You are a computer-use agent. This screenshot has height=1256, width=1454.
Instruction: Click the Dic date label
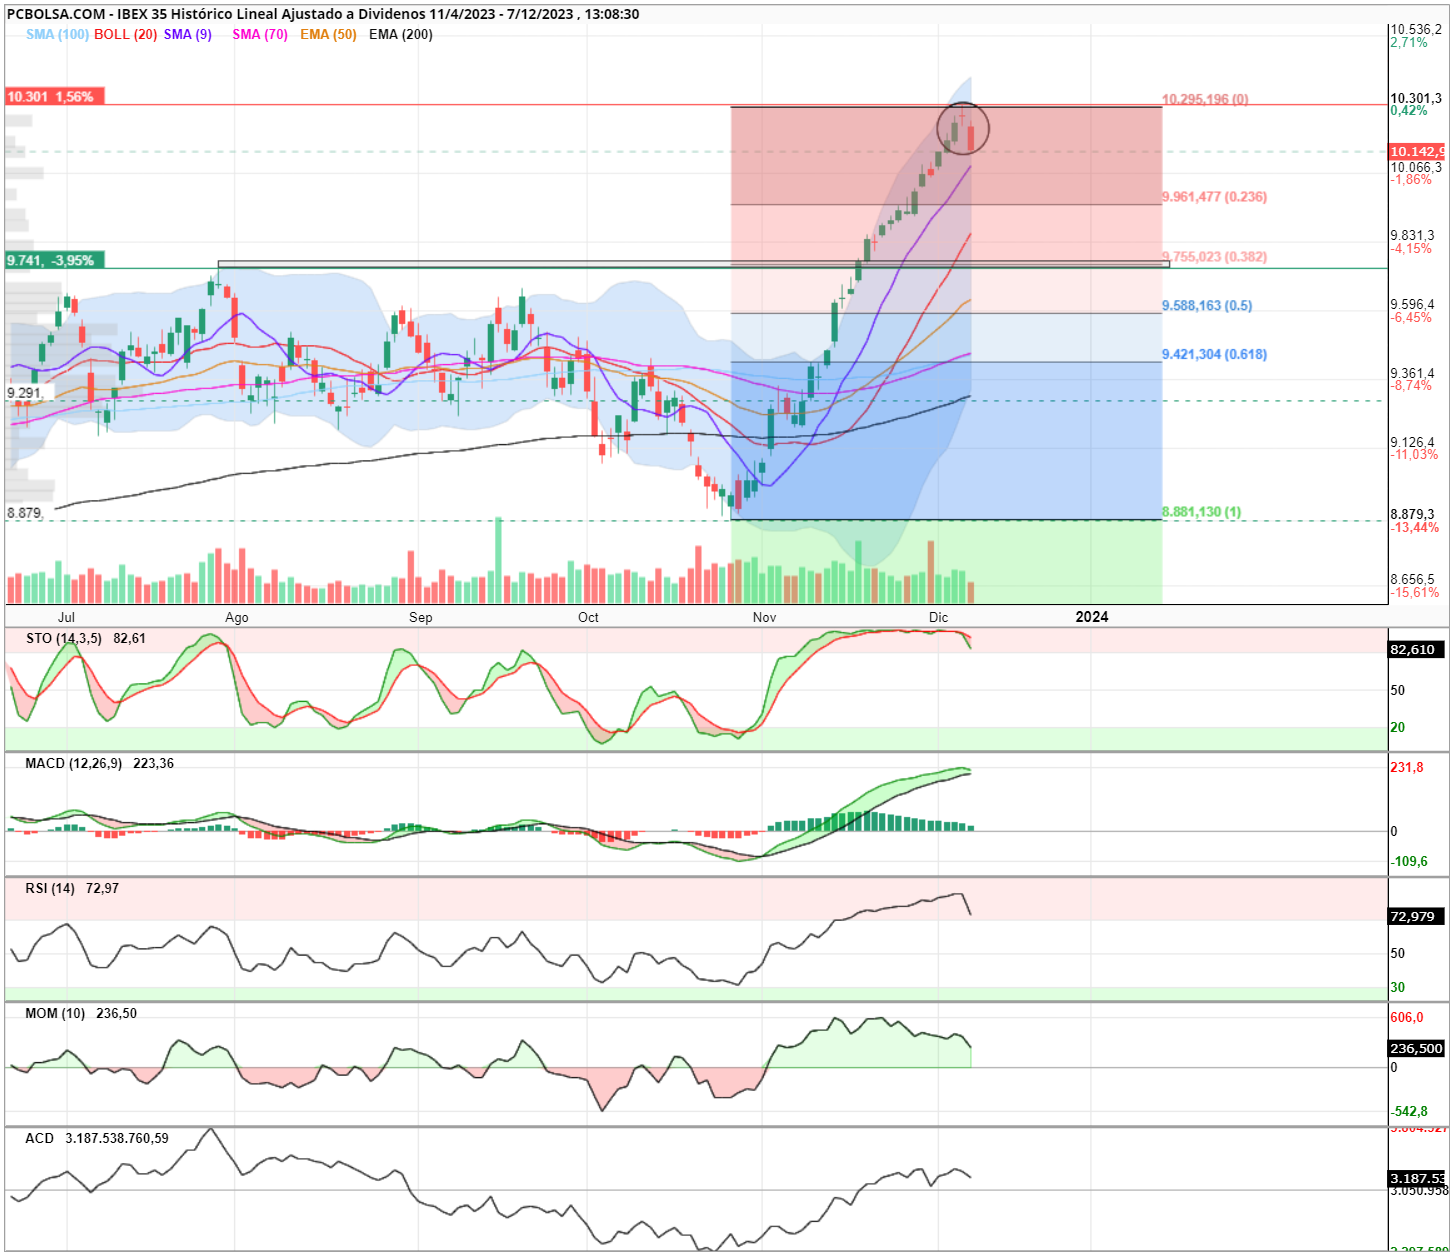coord(938,617)
